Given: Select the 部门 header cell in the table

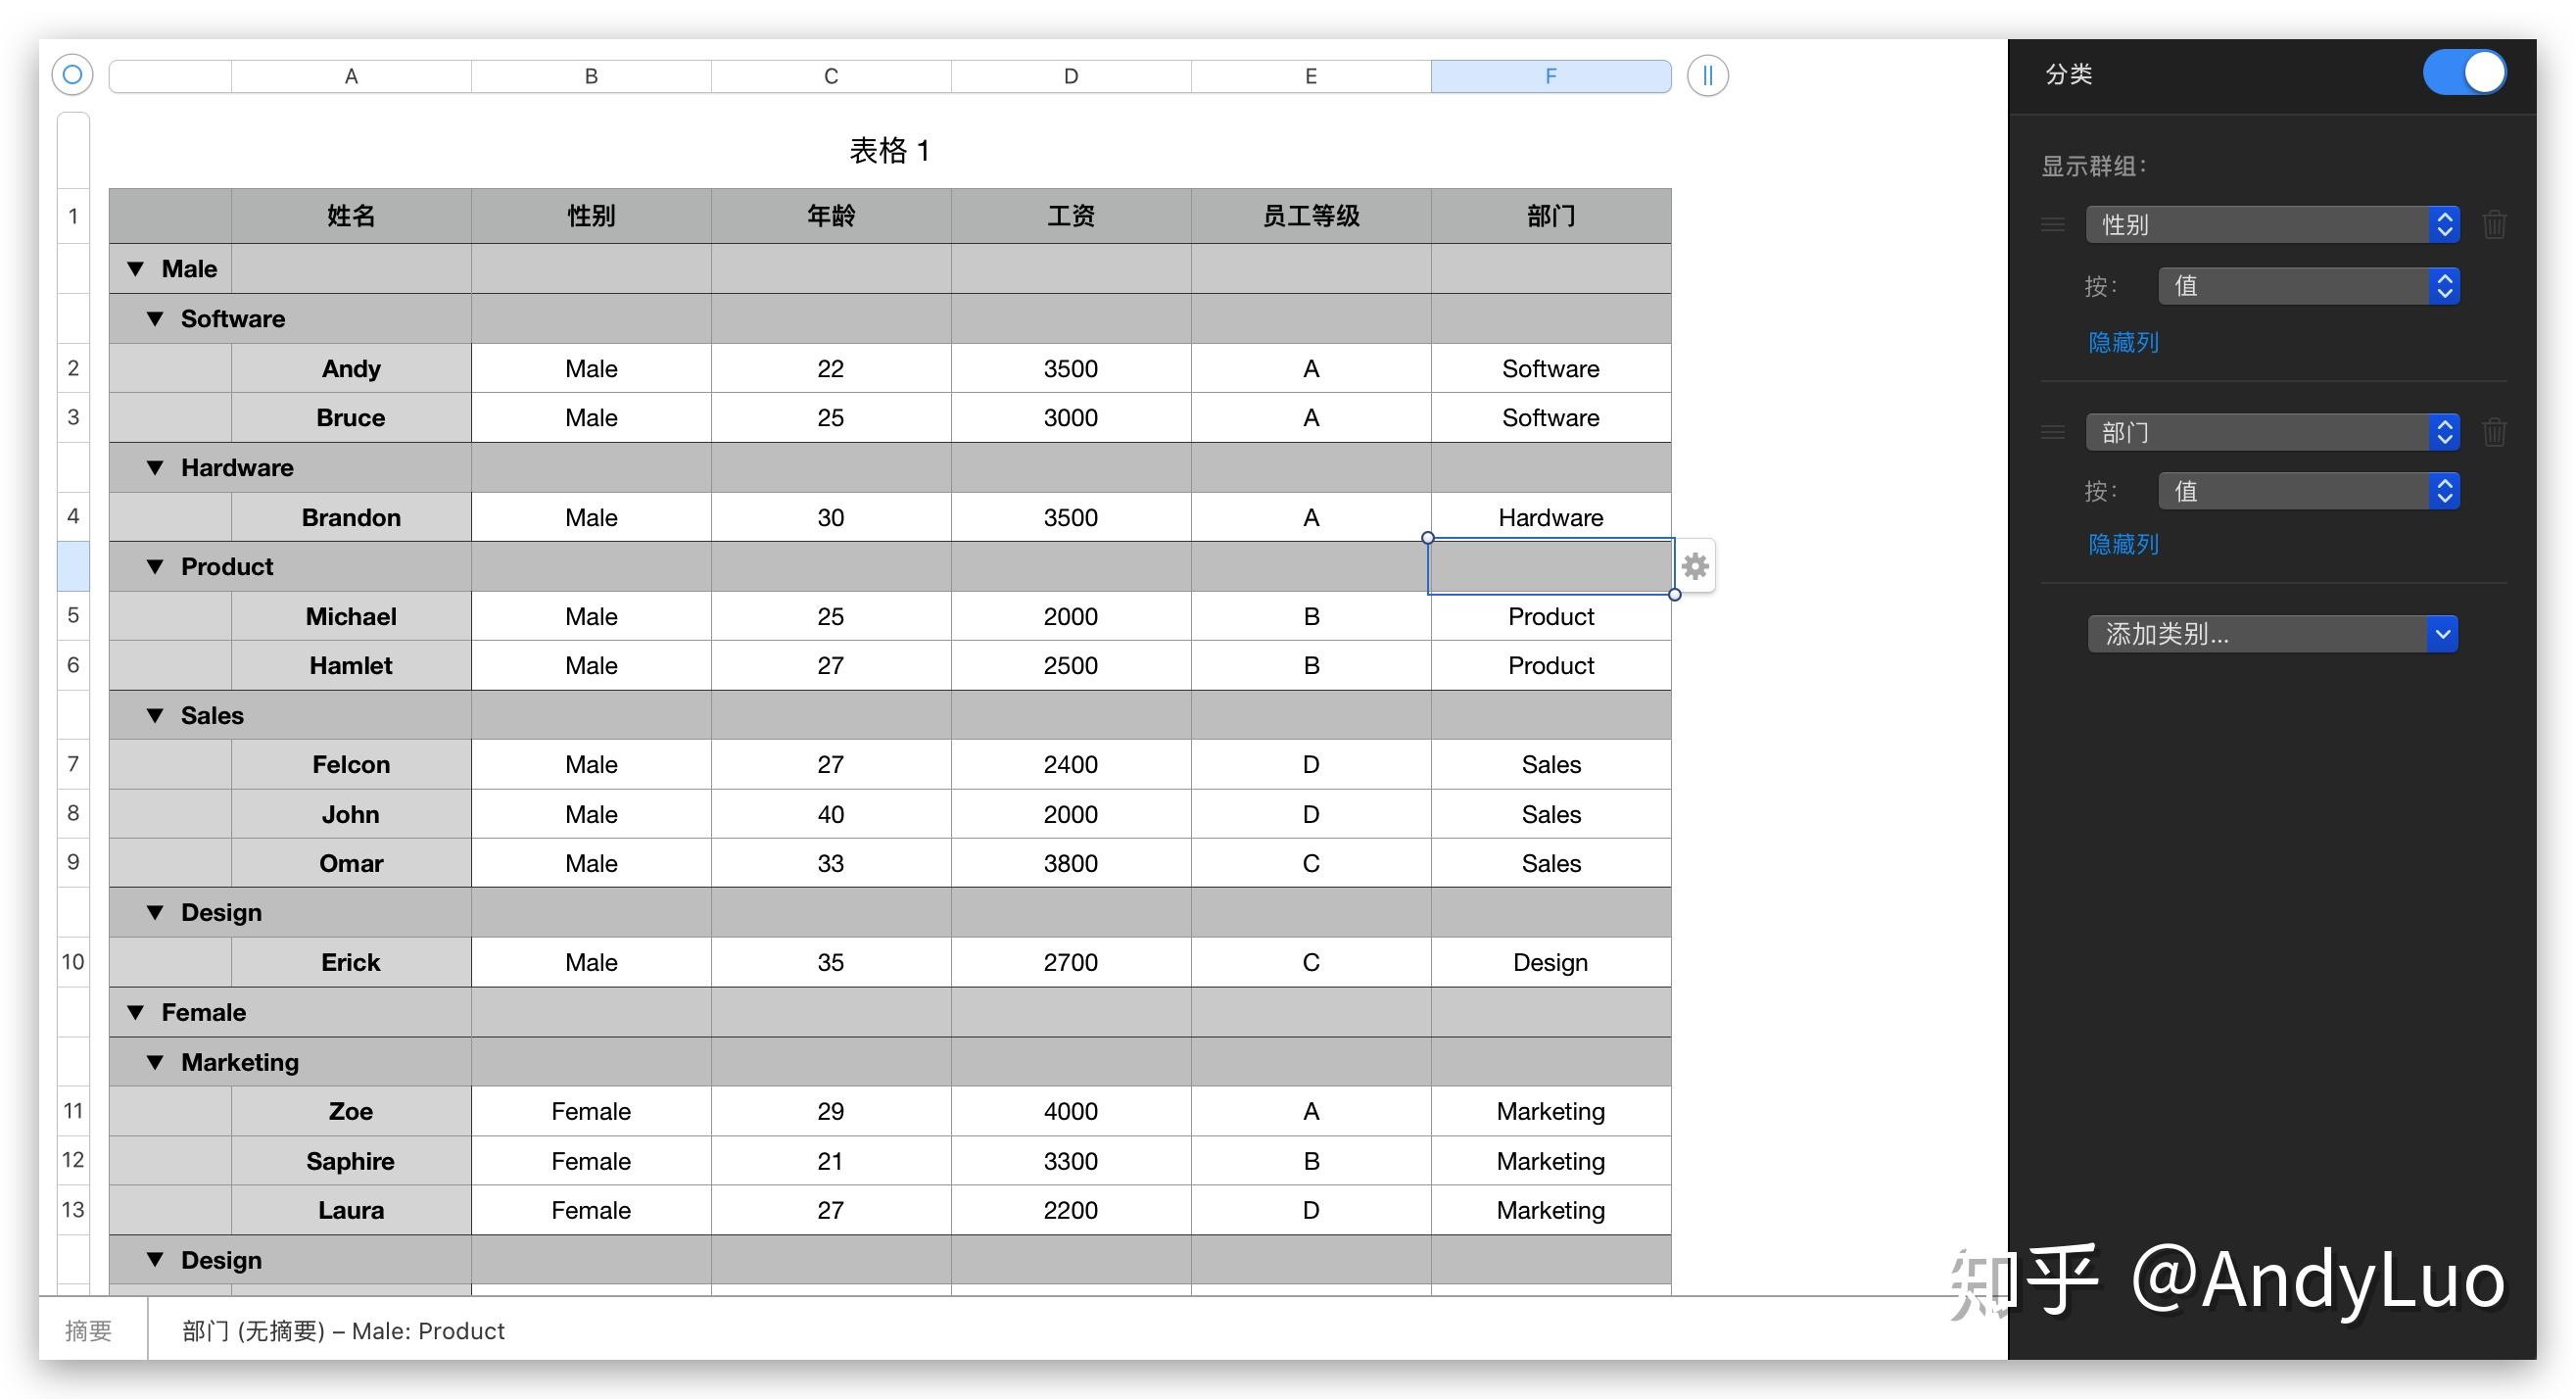Looking at the screenshot, I should (1551, 216).
